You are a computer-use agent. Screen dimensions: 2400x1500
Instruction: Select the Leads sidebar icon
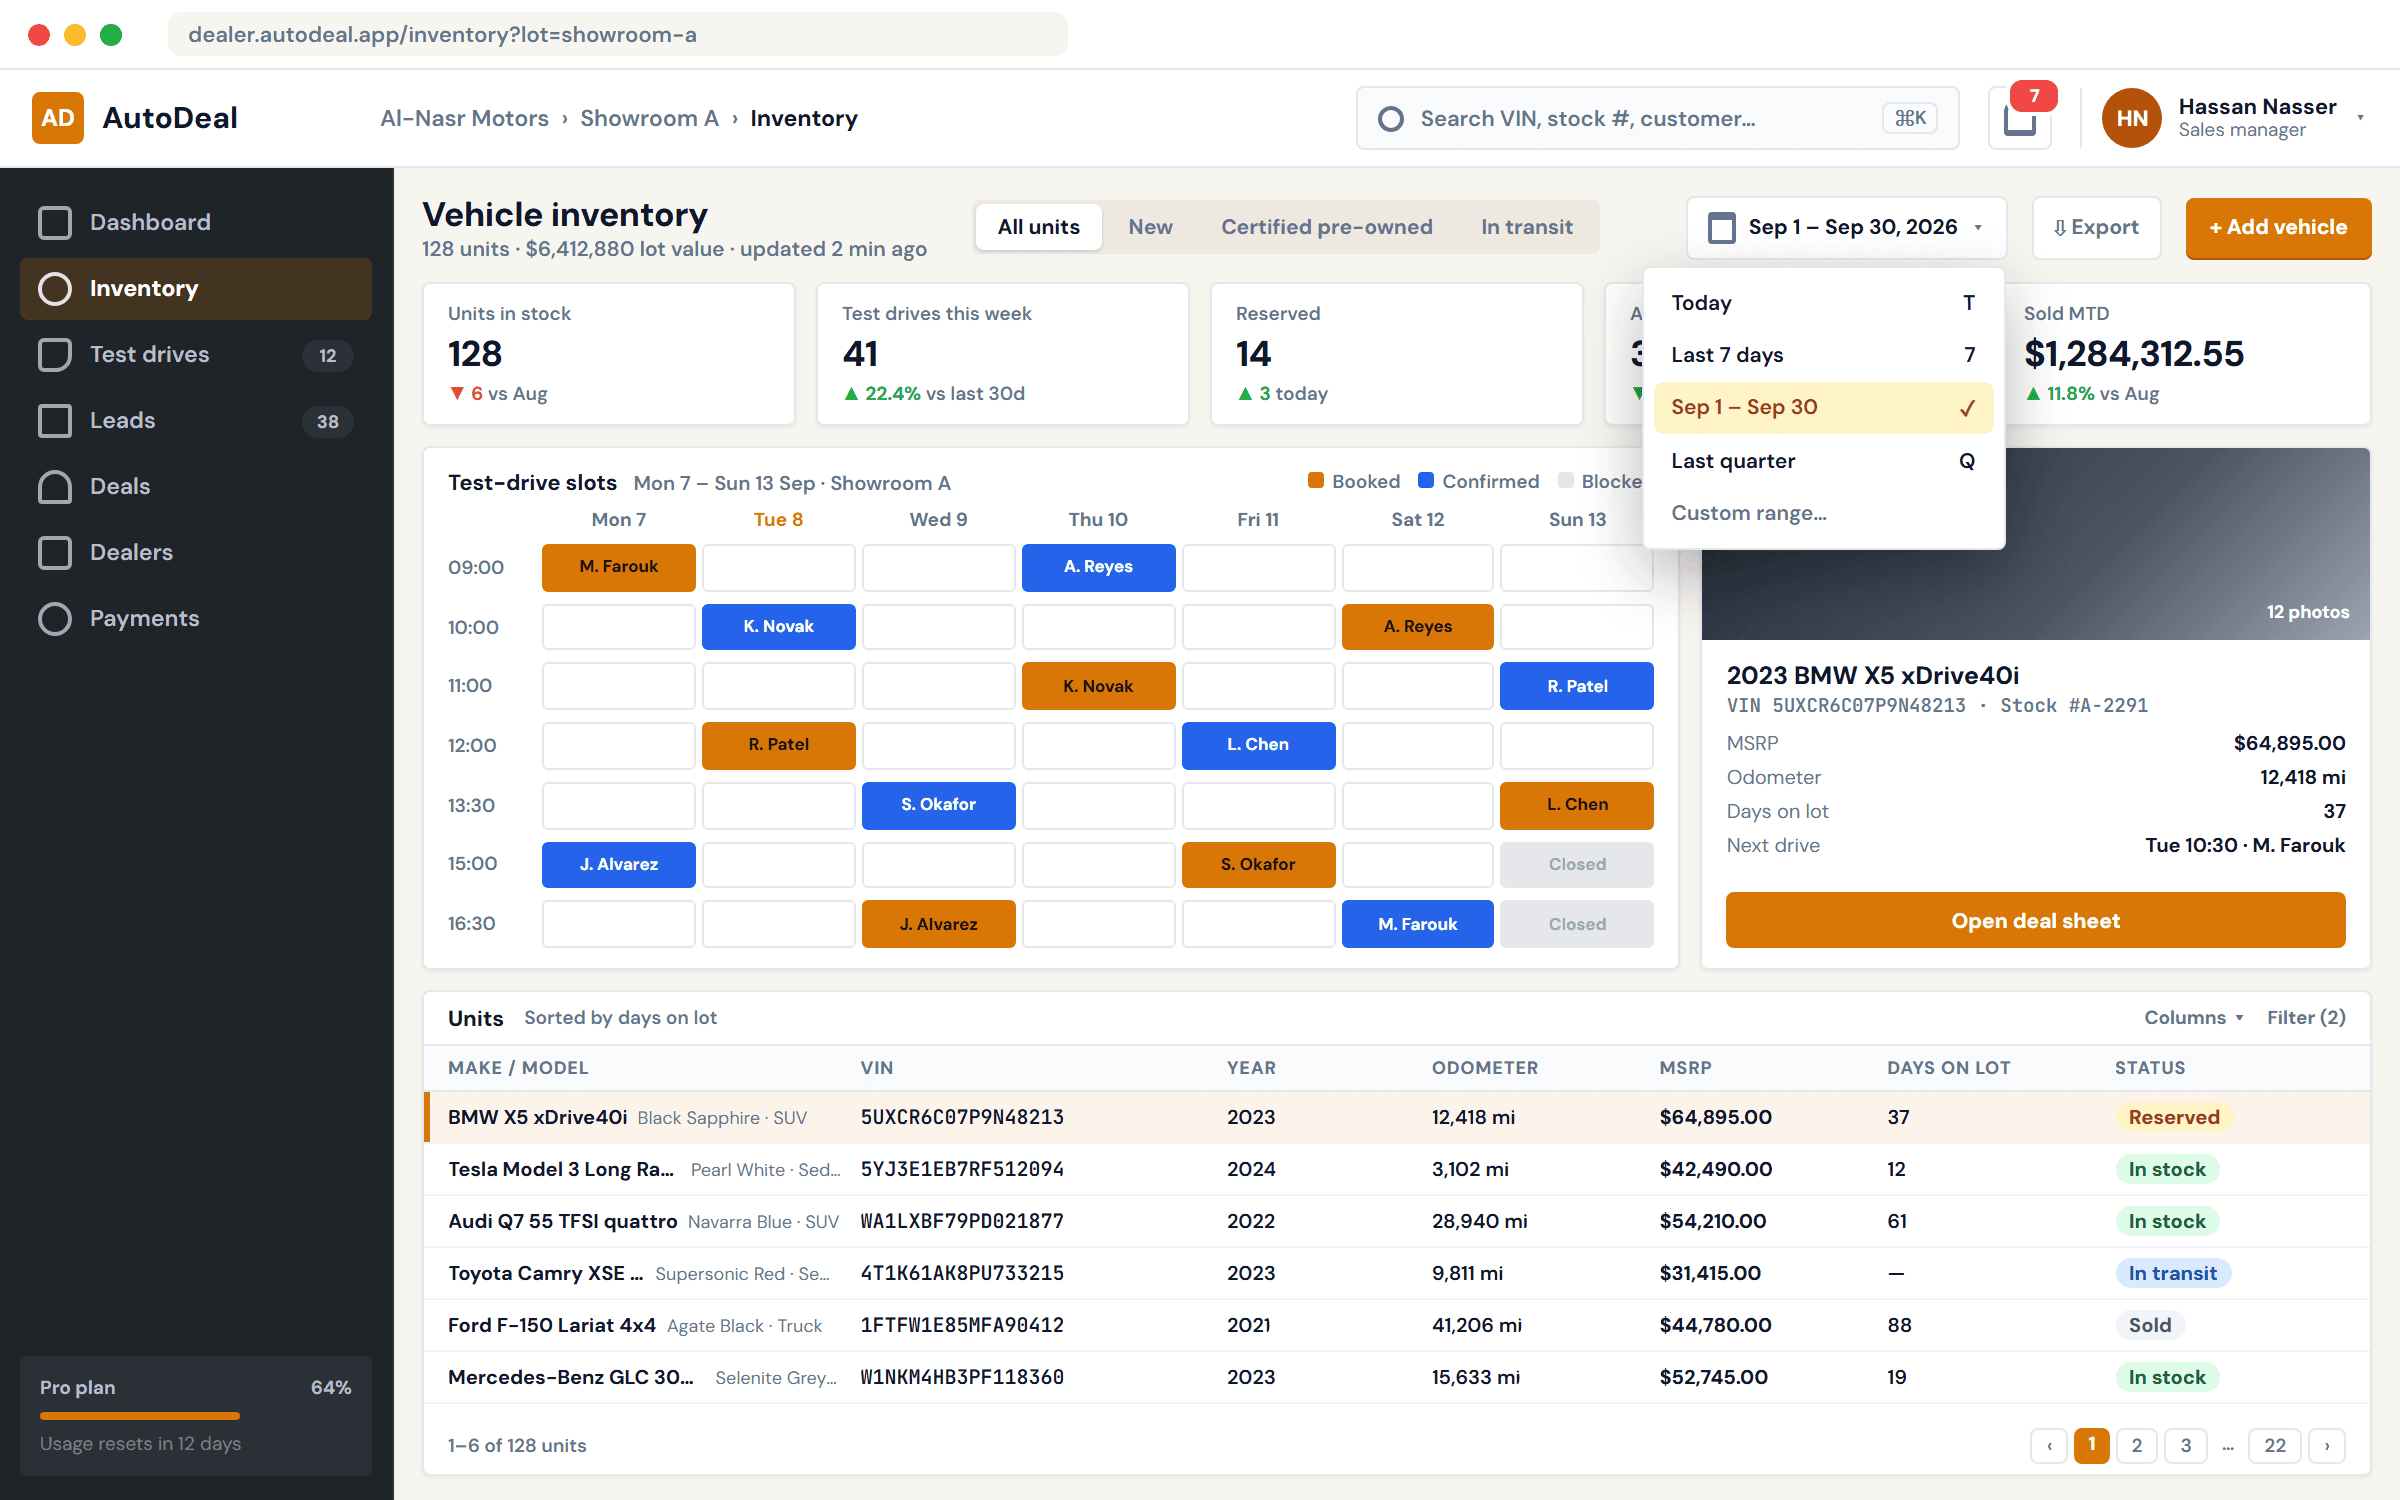55,420
